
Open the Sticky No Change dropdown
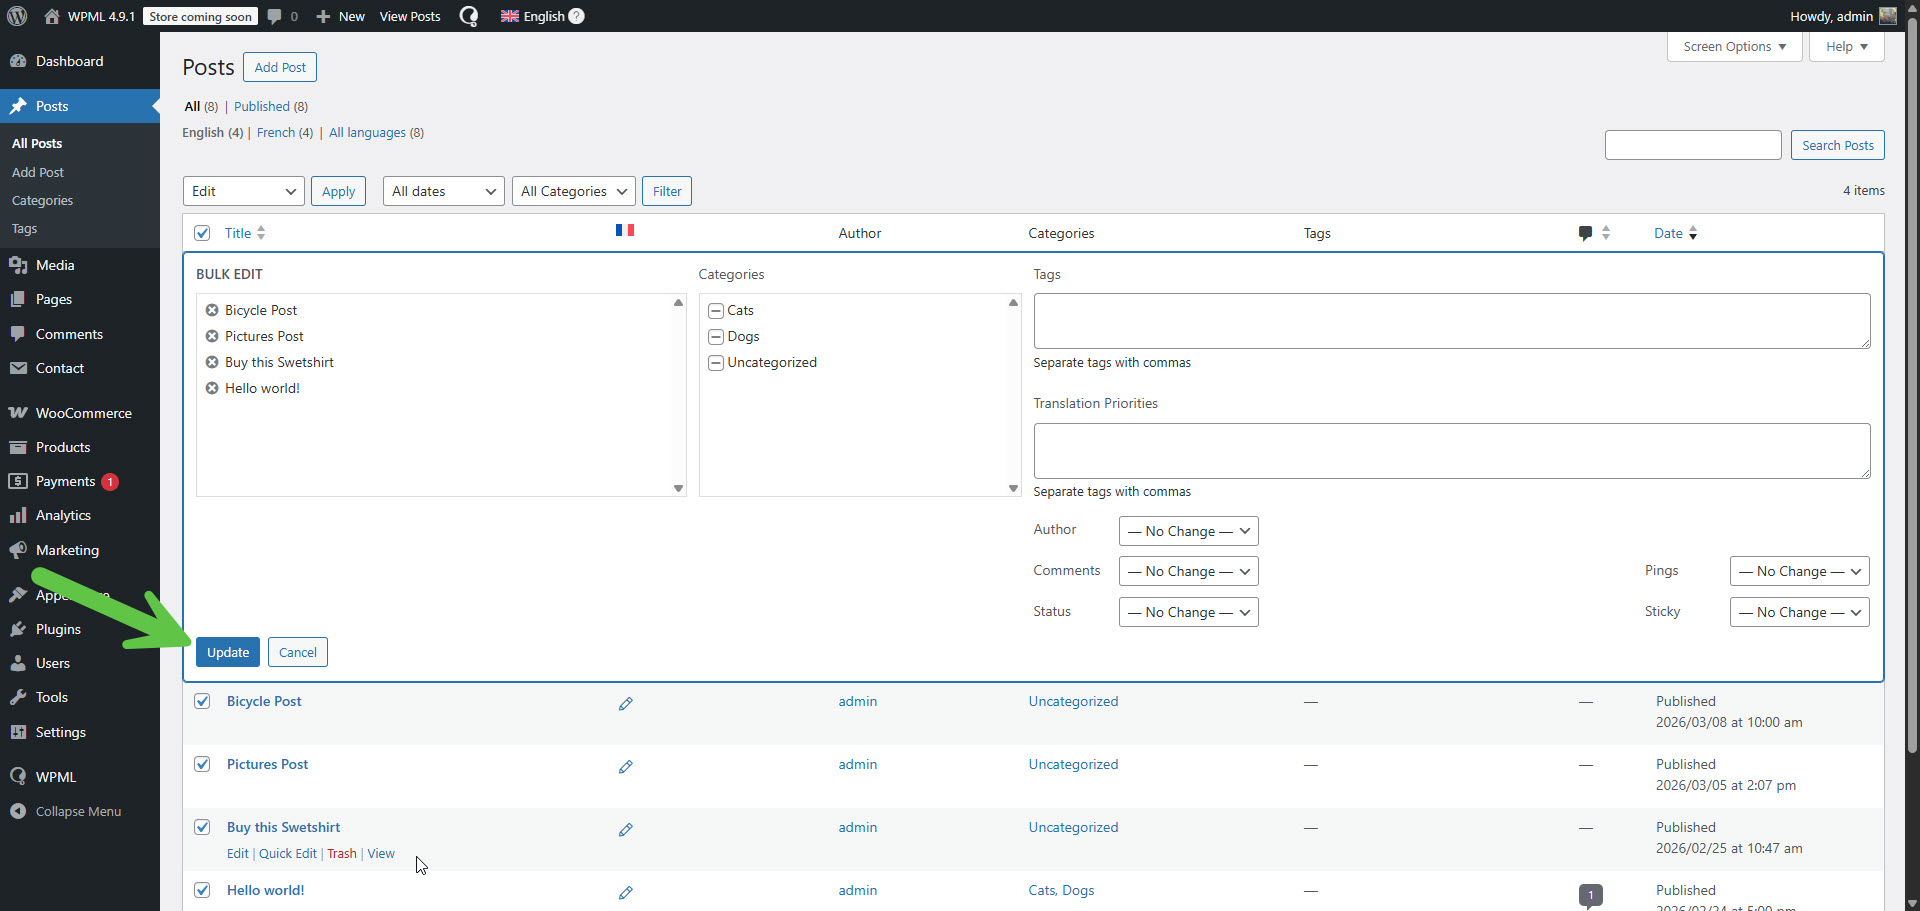tap(1799, 612)
